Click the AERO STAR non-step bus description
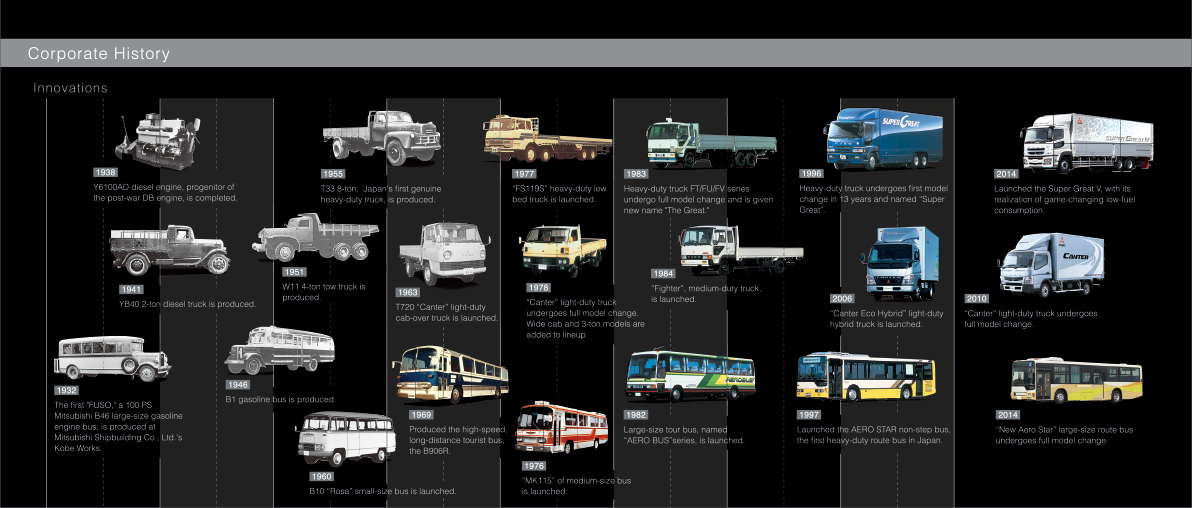This screenshot has width=1192, height=508. [x=873, y=434]
